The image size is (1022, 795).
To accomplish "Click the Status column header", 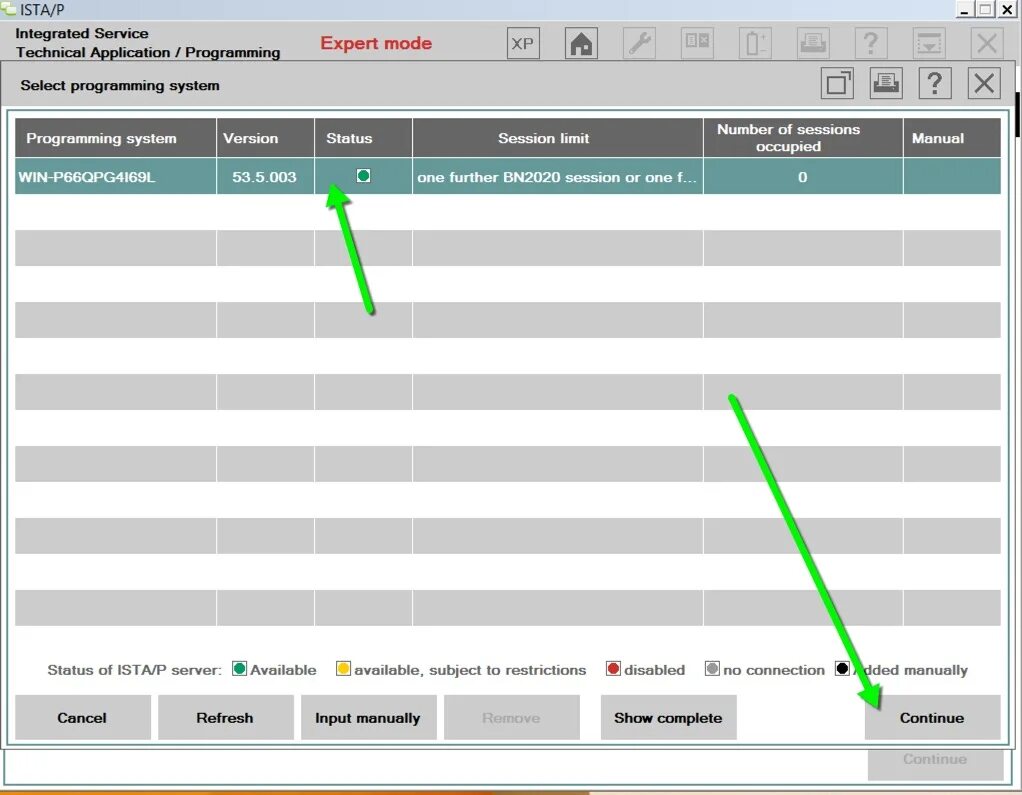I will point(363,137).
